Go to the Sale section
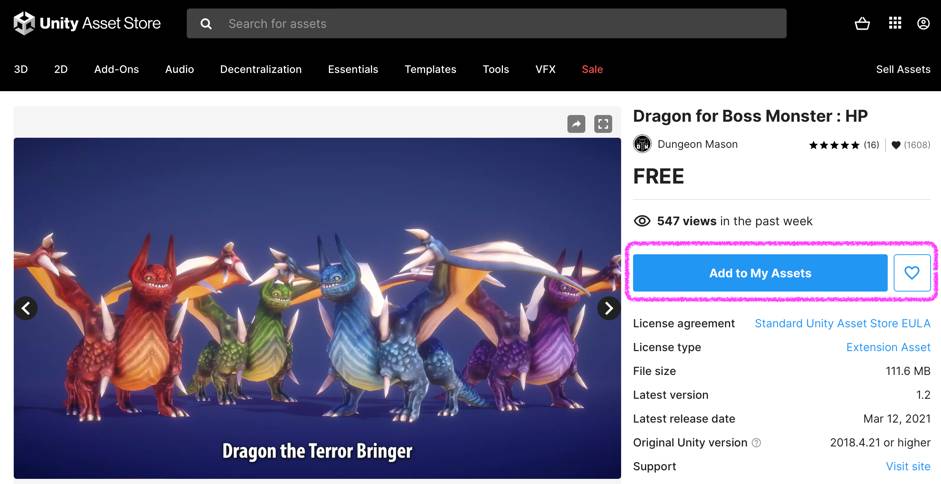Image resolution: width=941 pixels, height=484 pixels. point(592,69)
